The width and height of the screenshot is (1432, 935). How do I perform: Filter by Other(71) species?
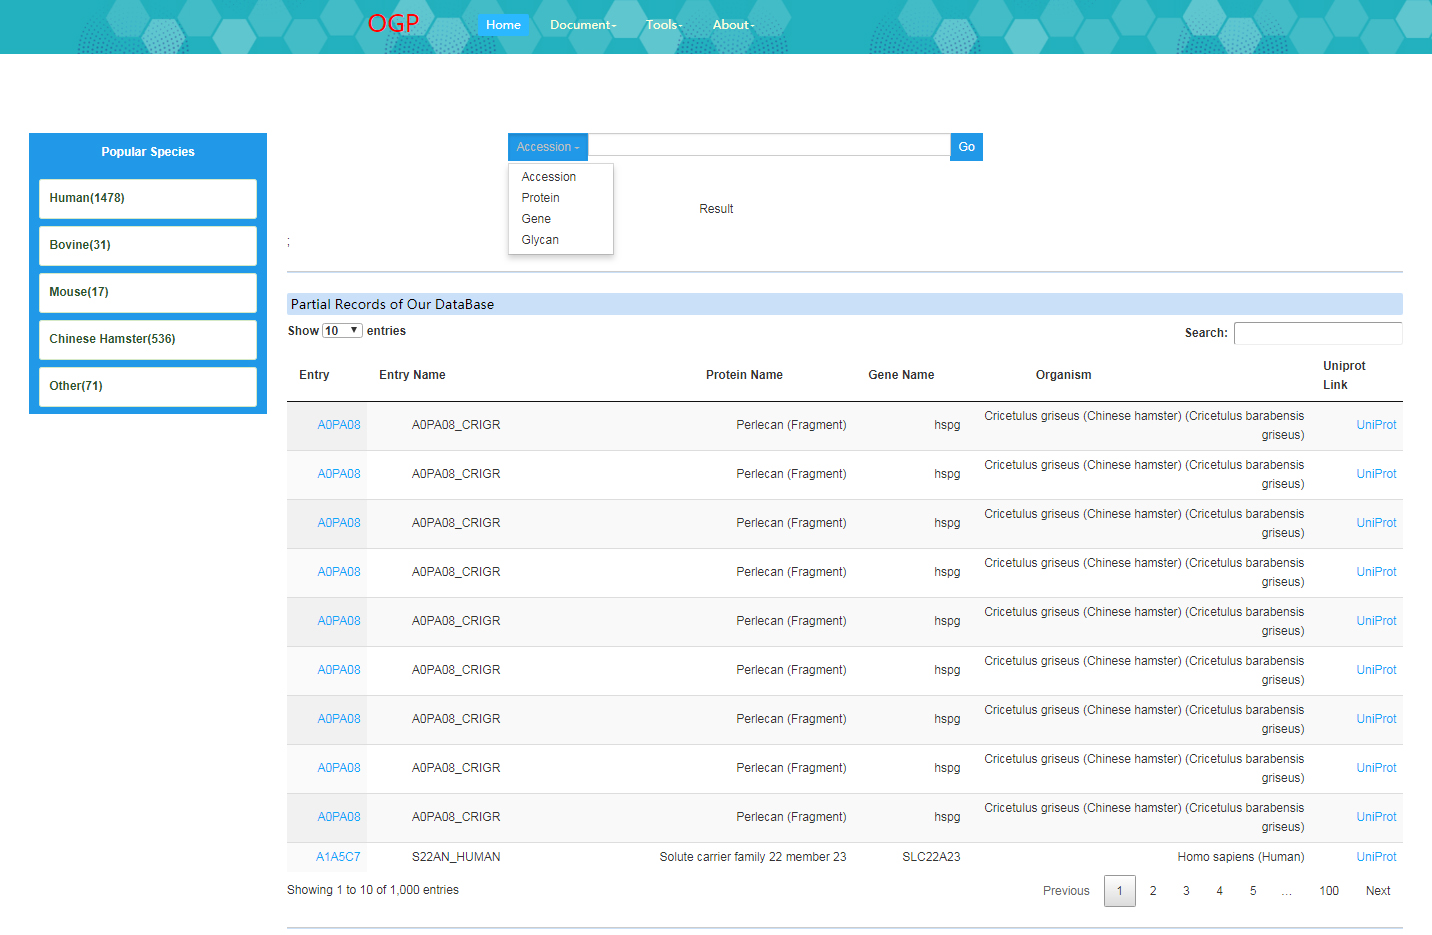148,386
